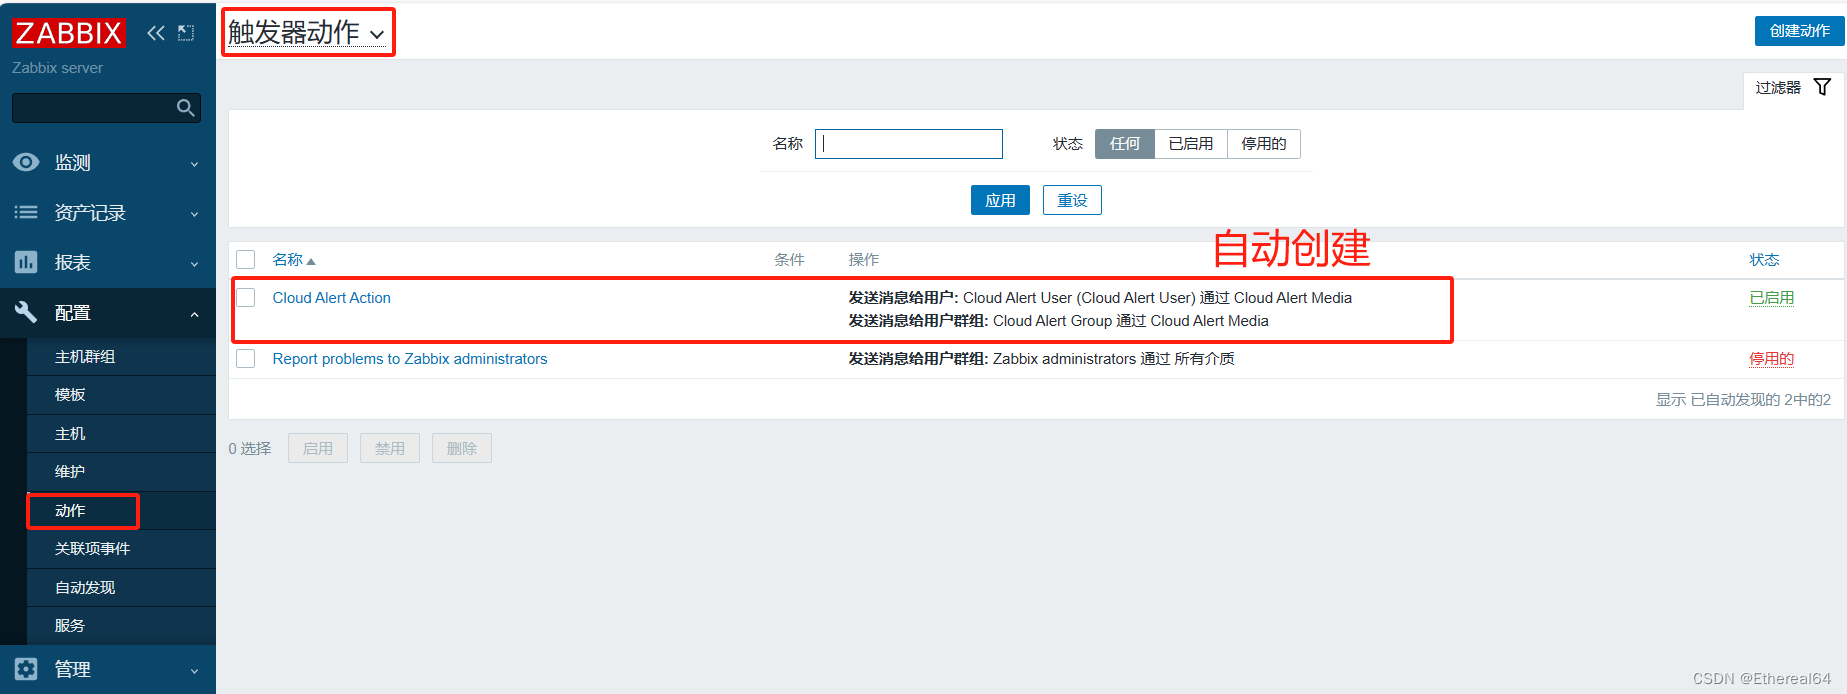The image size is (1847, 694).
Task: Click the sidebar search magnifier icon
Action: point(185,108)
